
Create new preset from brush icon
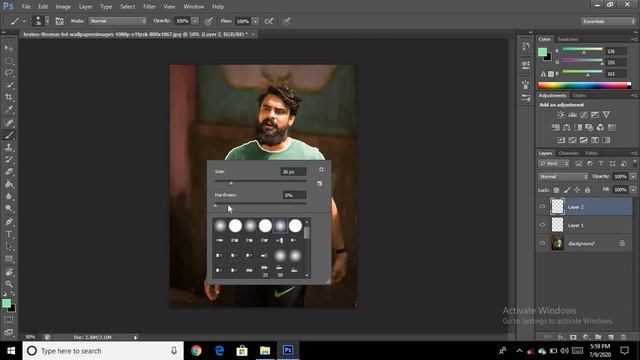click(319, 183)
